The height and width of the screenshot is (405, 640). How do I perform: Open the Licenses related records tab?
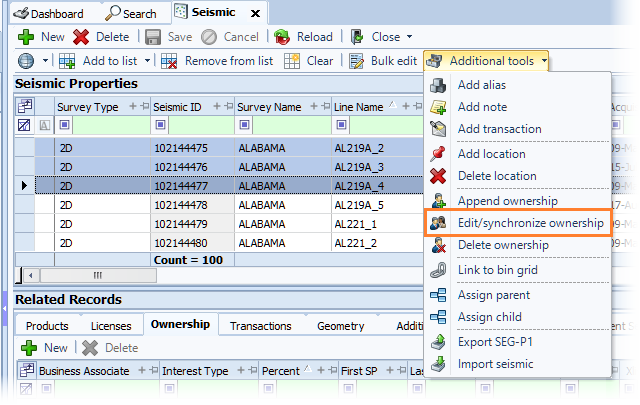[111, 326]
